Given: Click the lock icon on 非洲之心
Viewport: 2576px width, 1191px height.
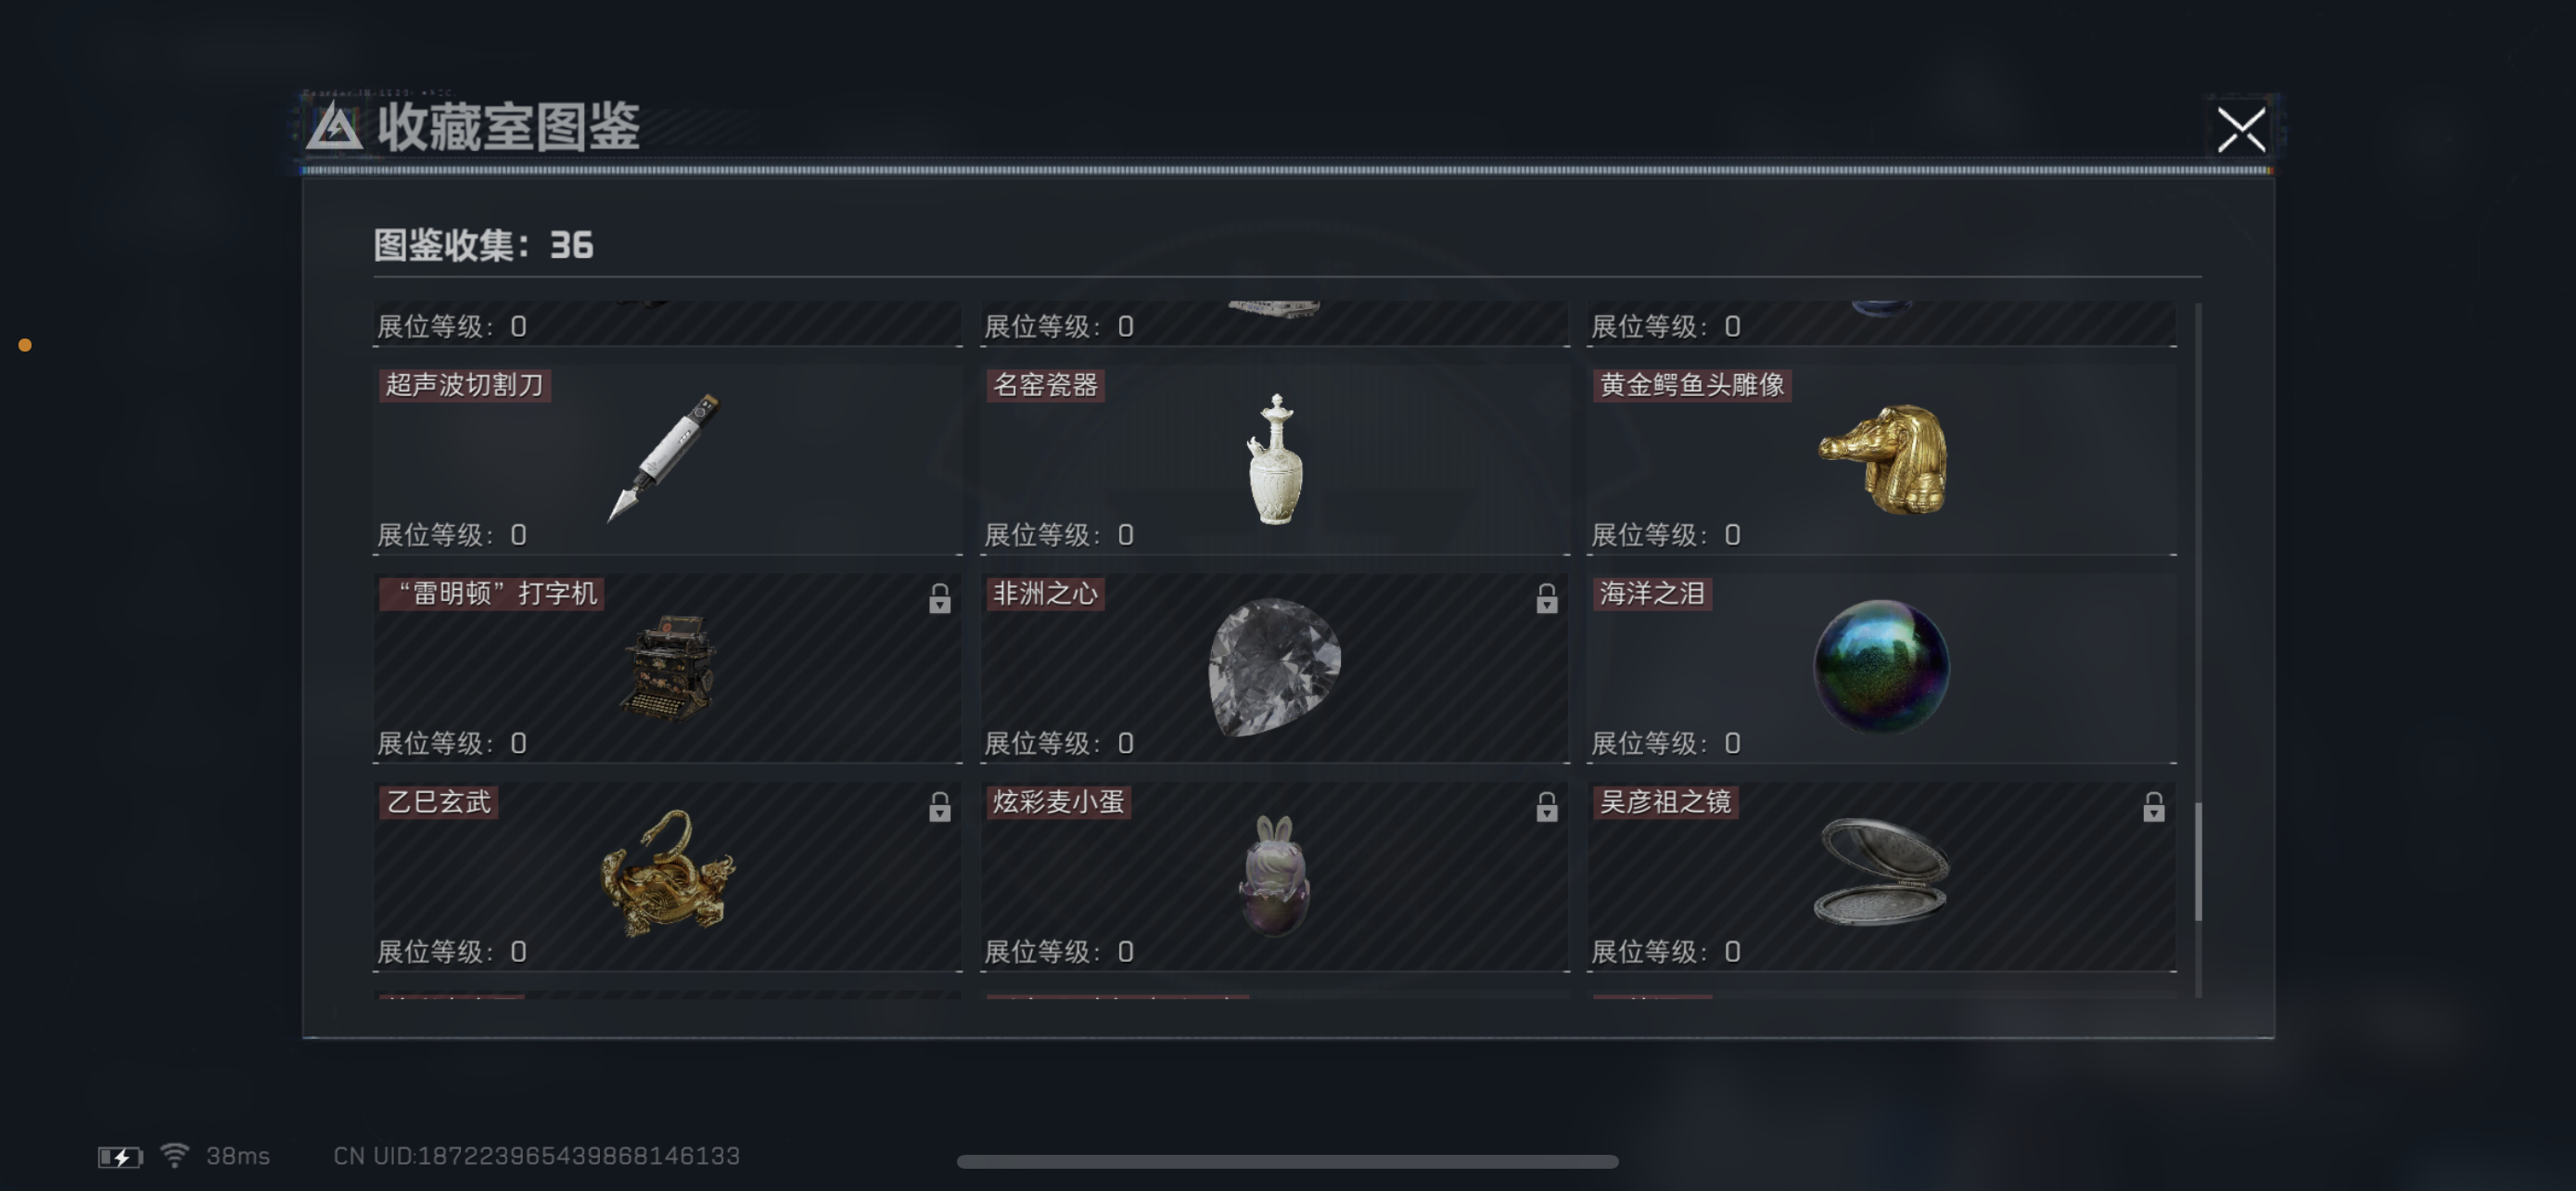Looking at the screenshot, I should [x=1546, y=598].
